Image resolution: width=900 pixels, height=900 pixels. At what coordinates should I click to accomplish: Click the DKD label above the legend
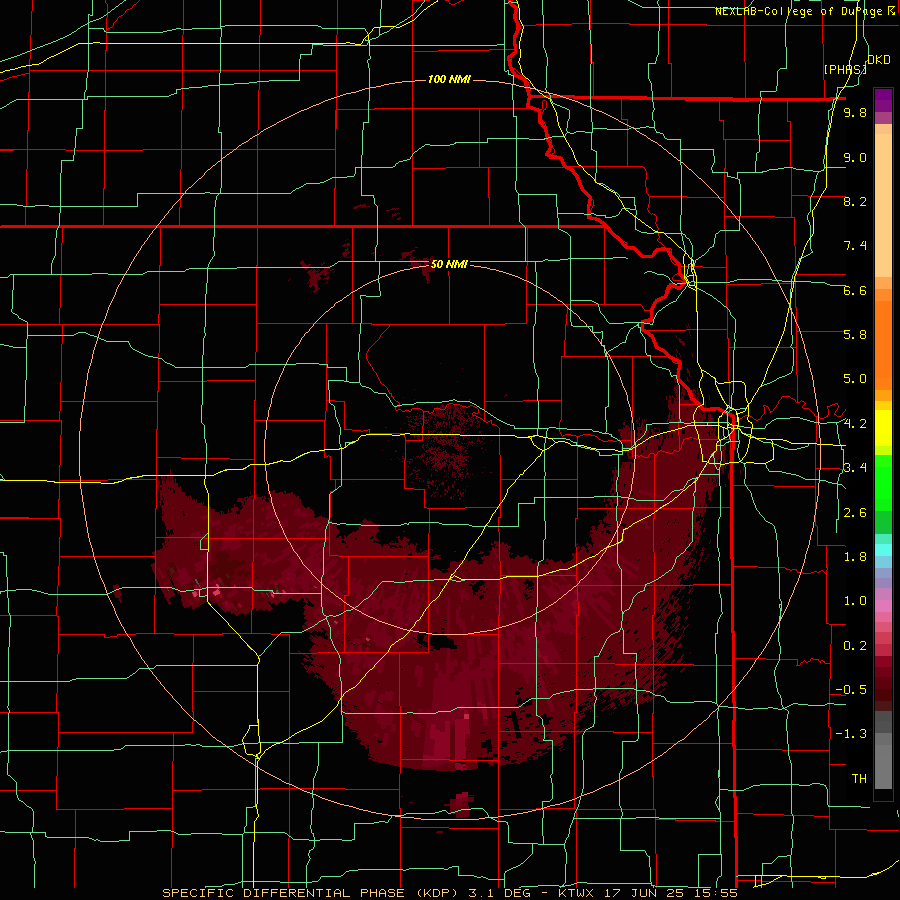point(879,59)
